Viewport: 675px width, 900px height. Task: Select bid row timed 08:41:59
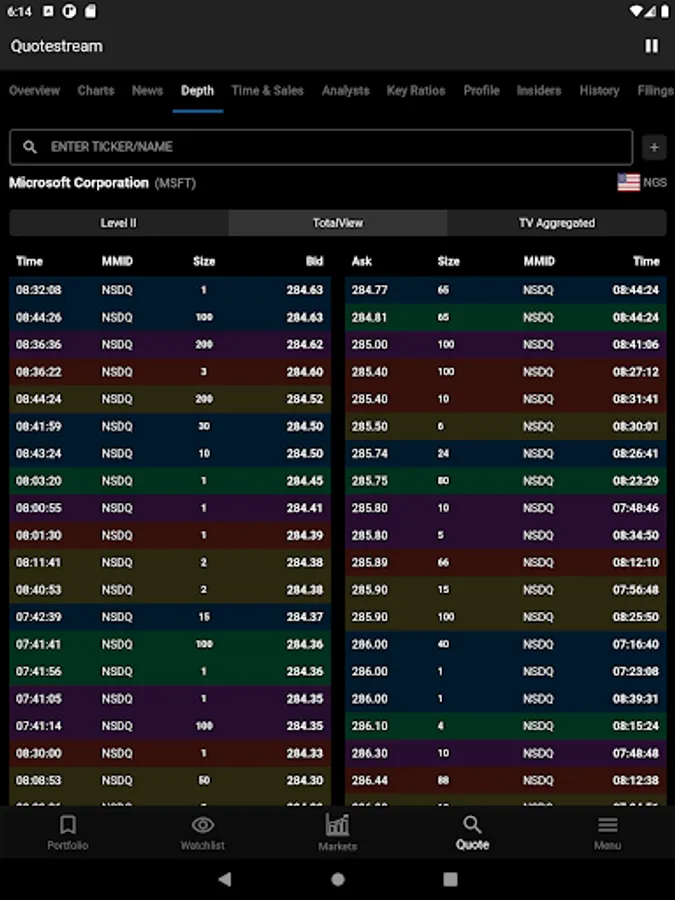[x=170, y=426]
